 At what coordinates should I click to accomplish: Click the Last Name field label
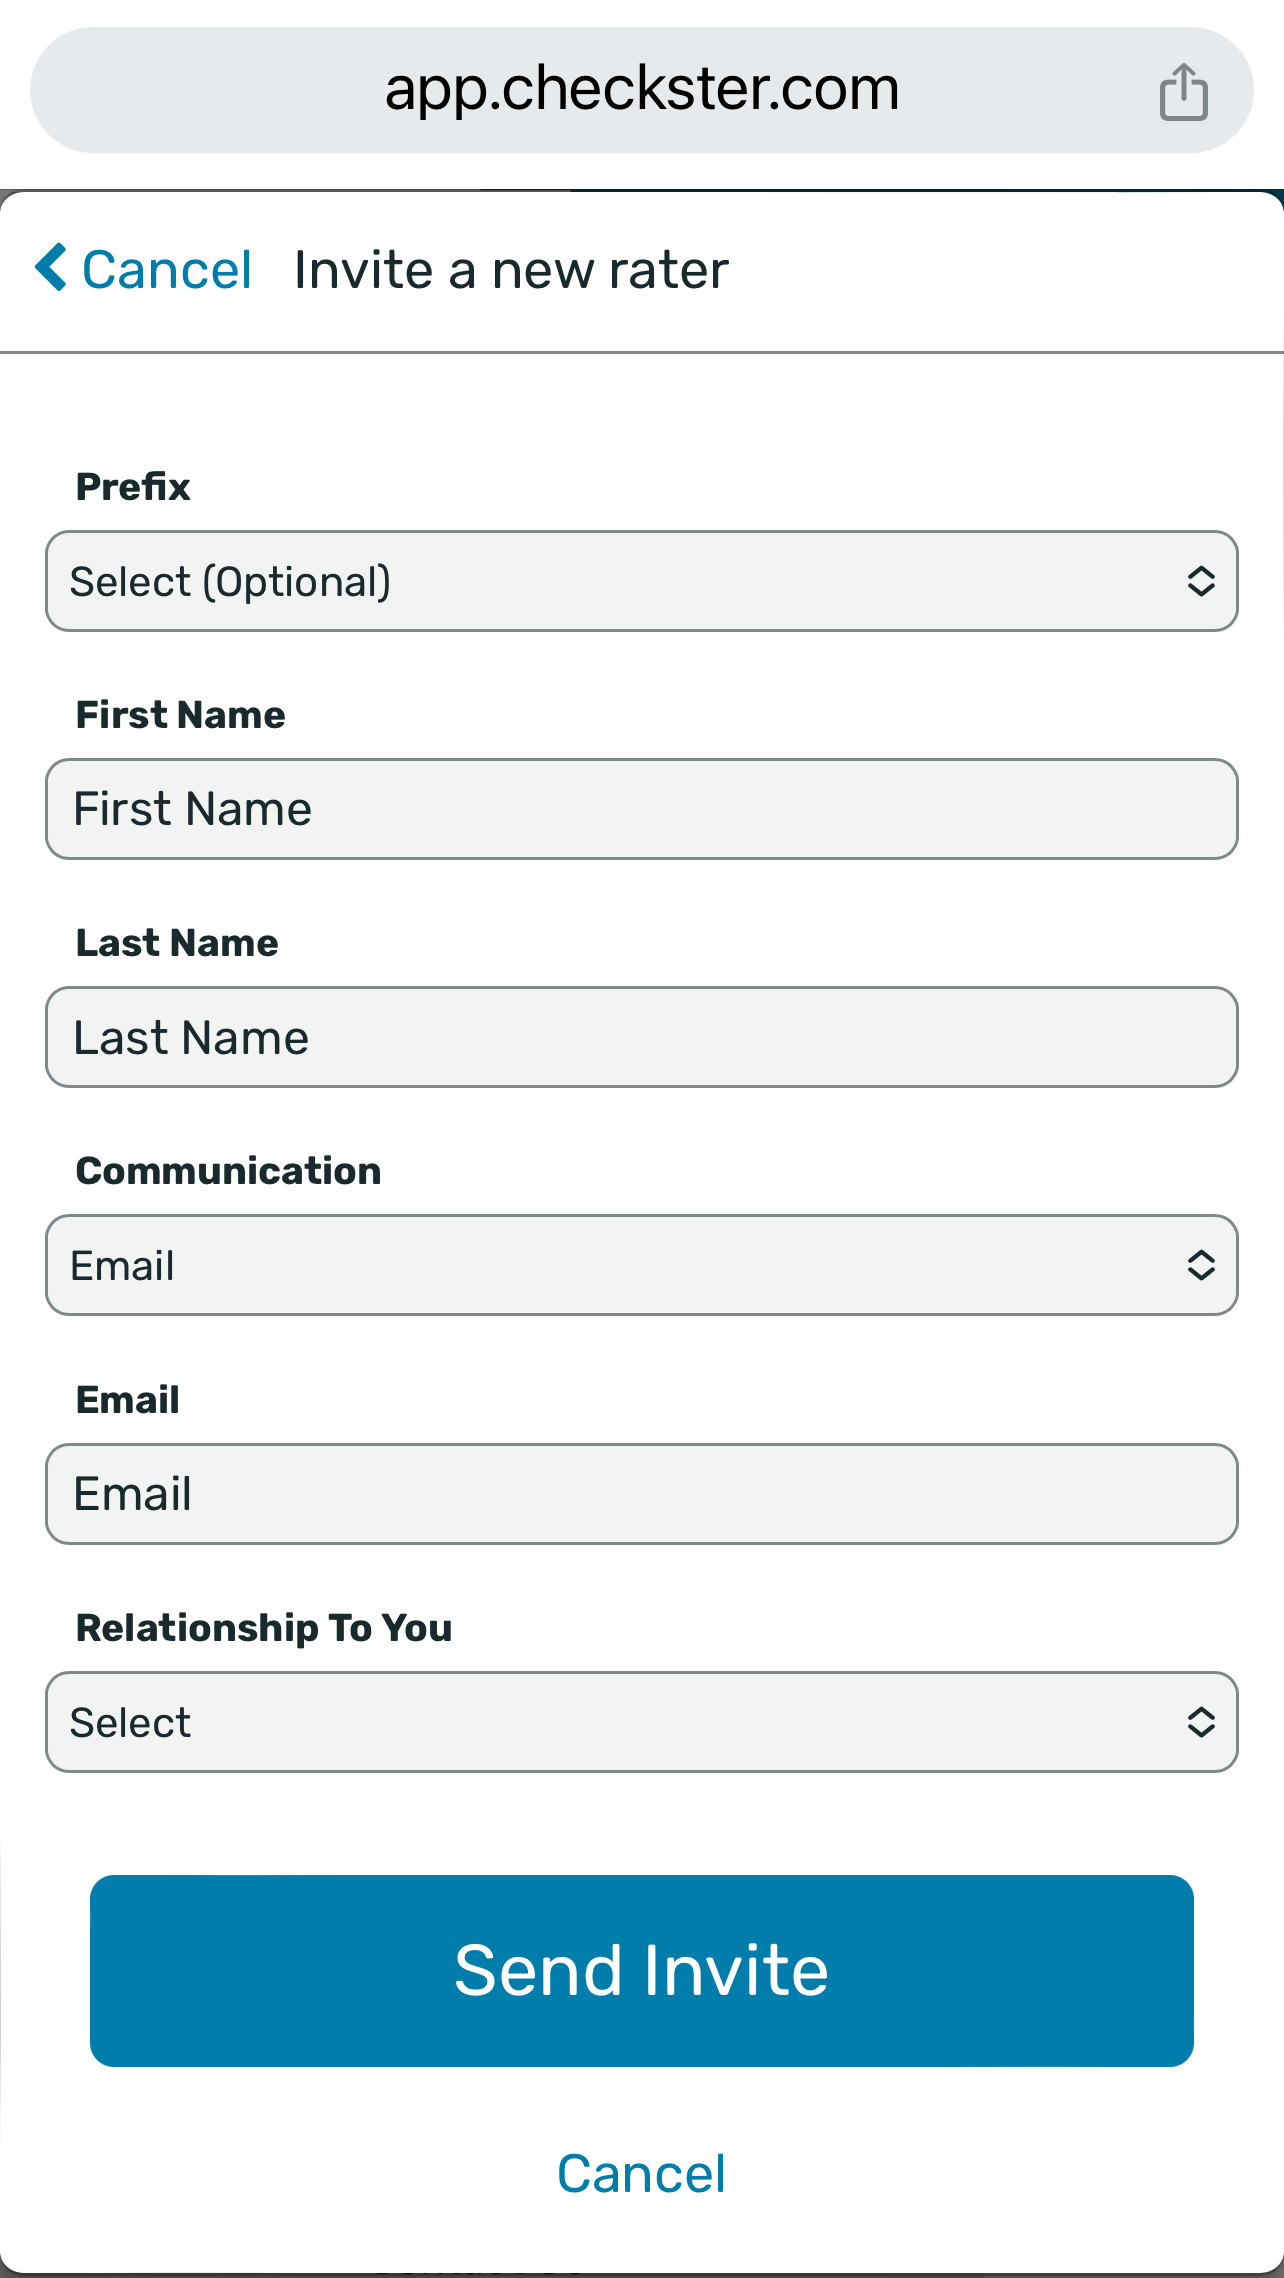tap(177, 943)
